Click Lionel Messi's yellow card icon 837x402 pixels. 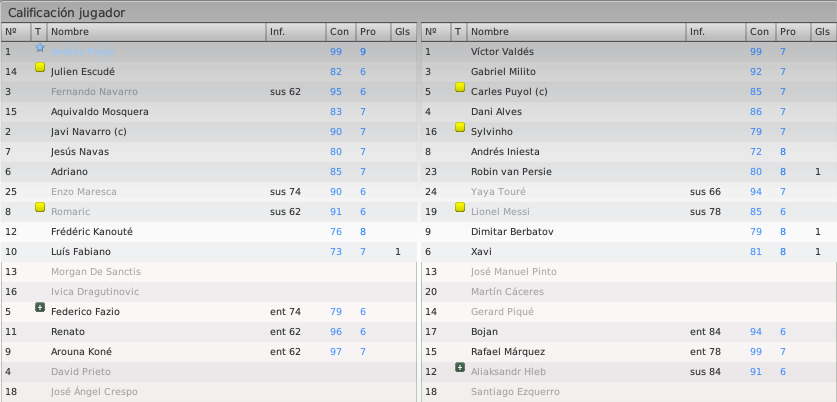click(x=460, y=207)
